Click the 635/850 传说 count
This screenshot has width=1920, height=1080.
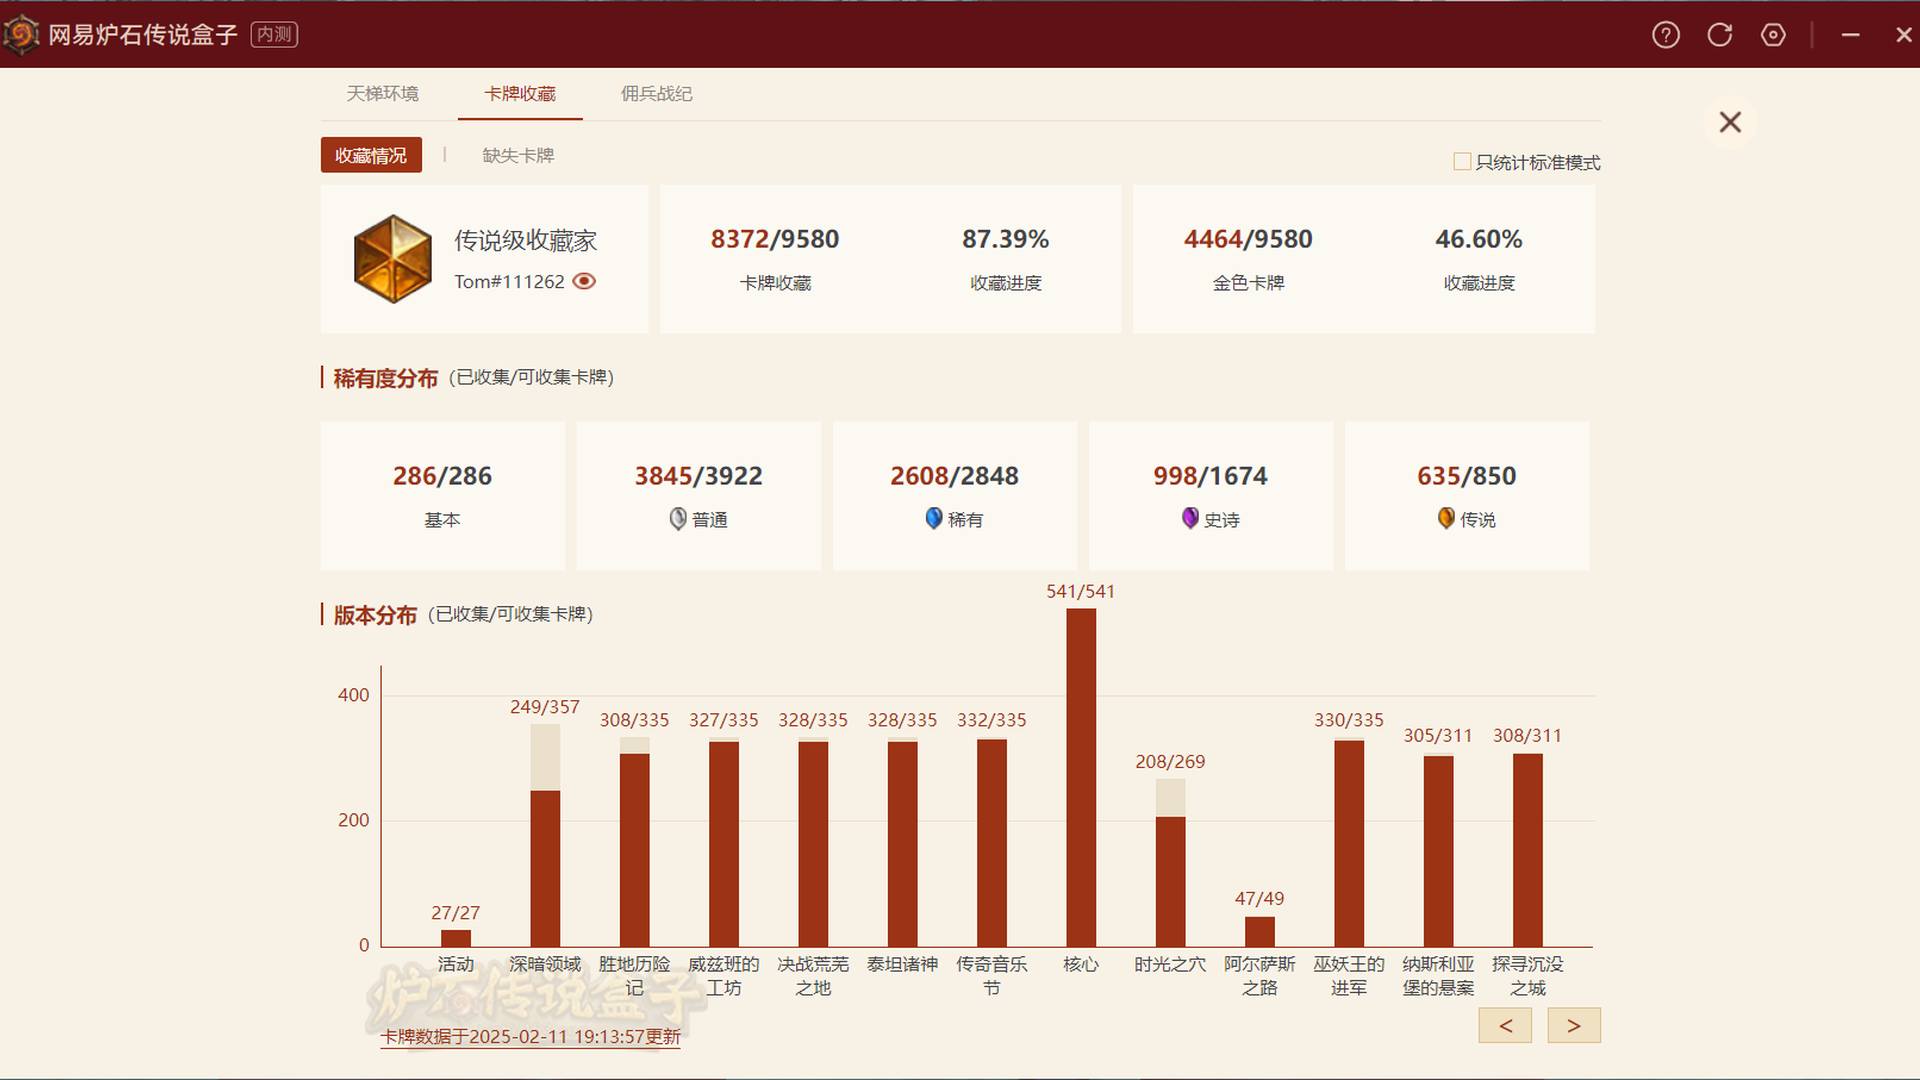click(x=1466, y=476)
